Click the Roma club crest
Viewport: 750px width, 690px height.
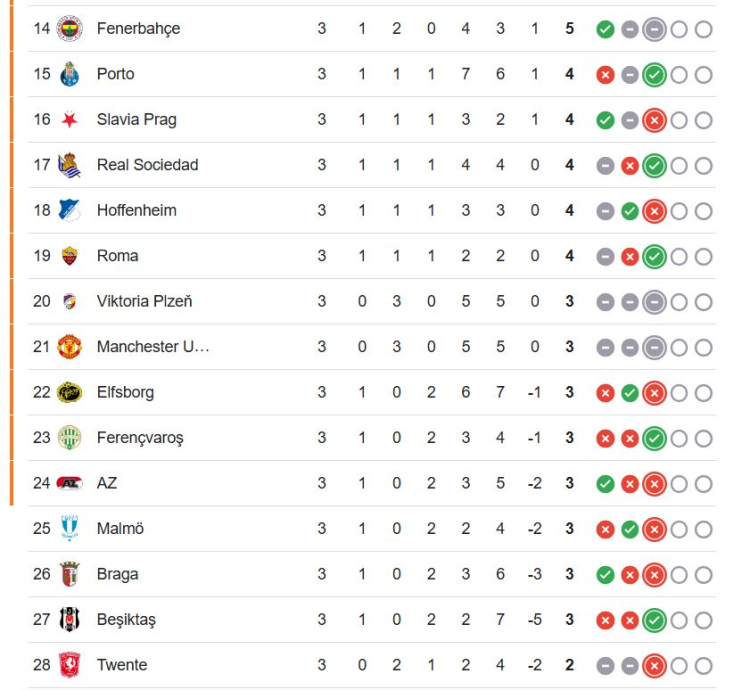pos(69,256)
